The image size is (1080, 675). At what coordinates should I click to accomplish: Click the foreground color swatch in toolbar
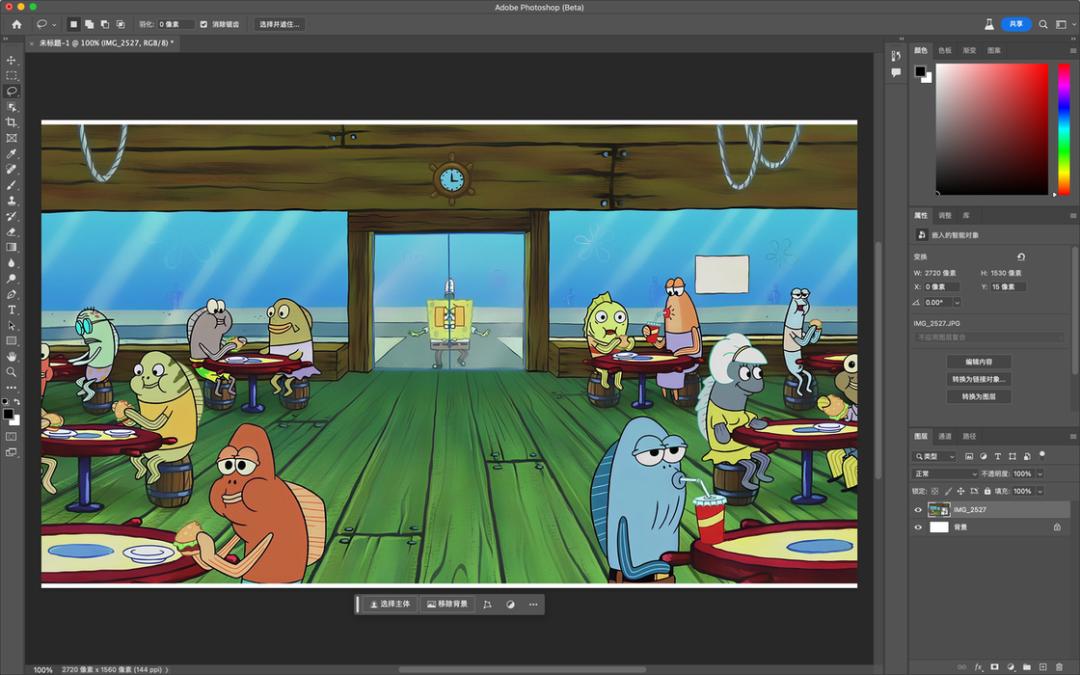(x=8, y=414)
